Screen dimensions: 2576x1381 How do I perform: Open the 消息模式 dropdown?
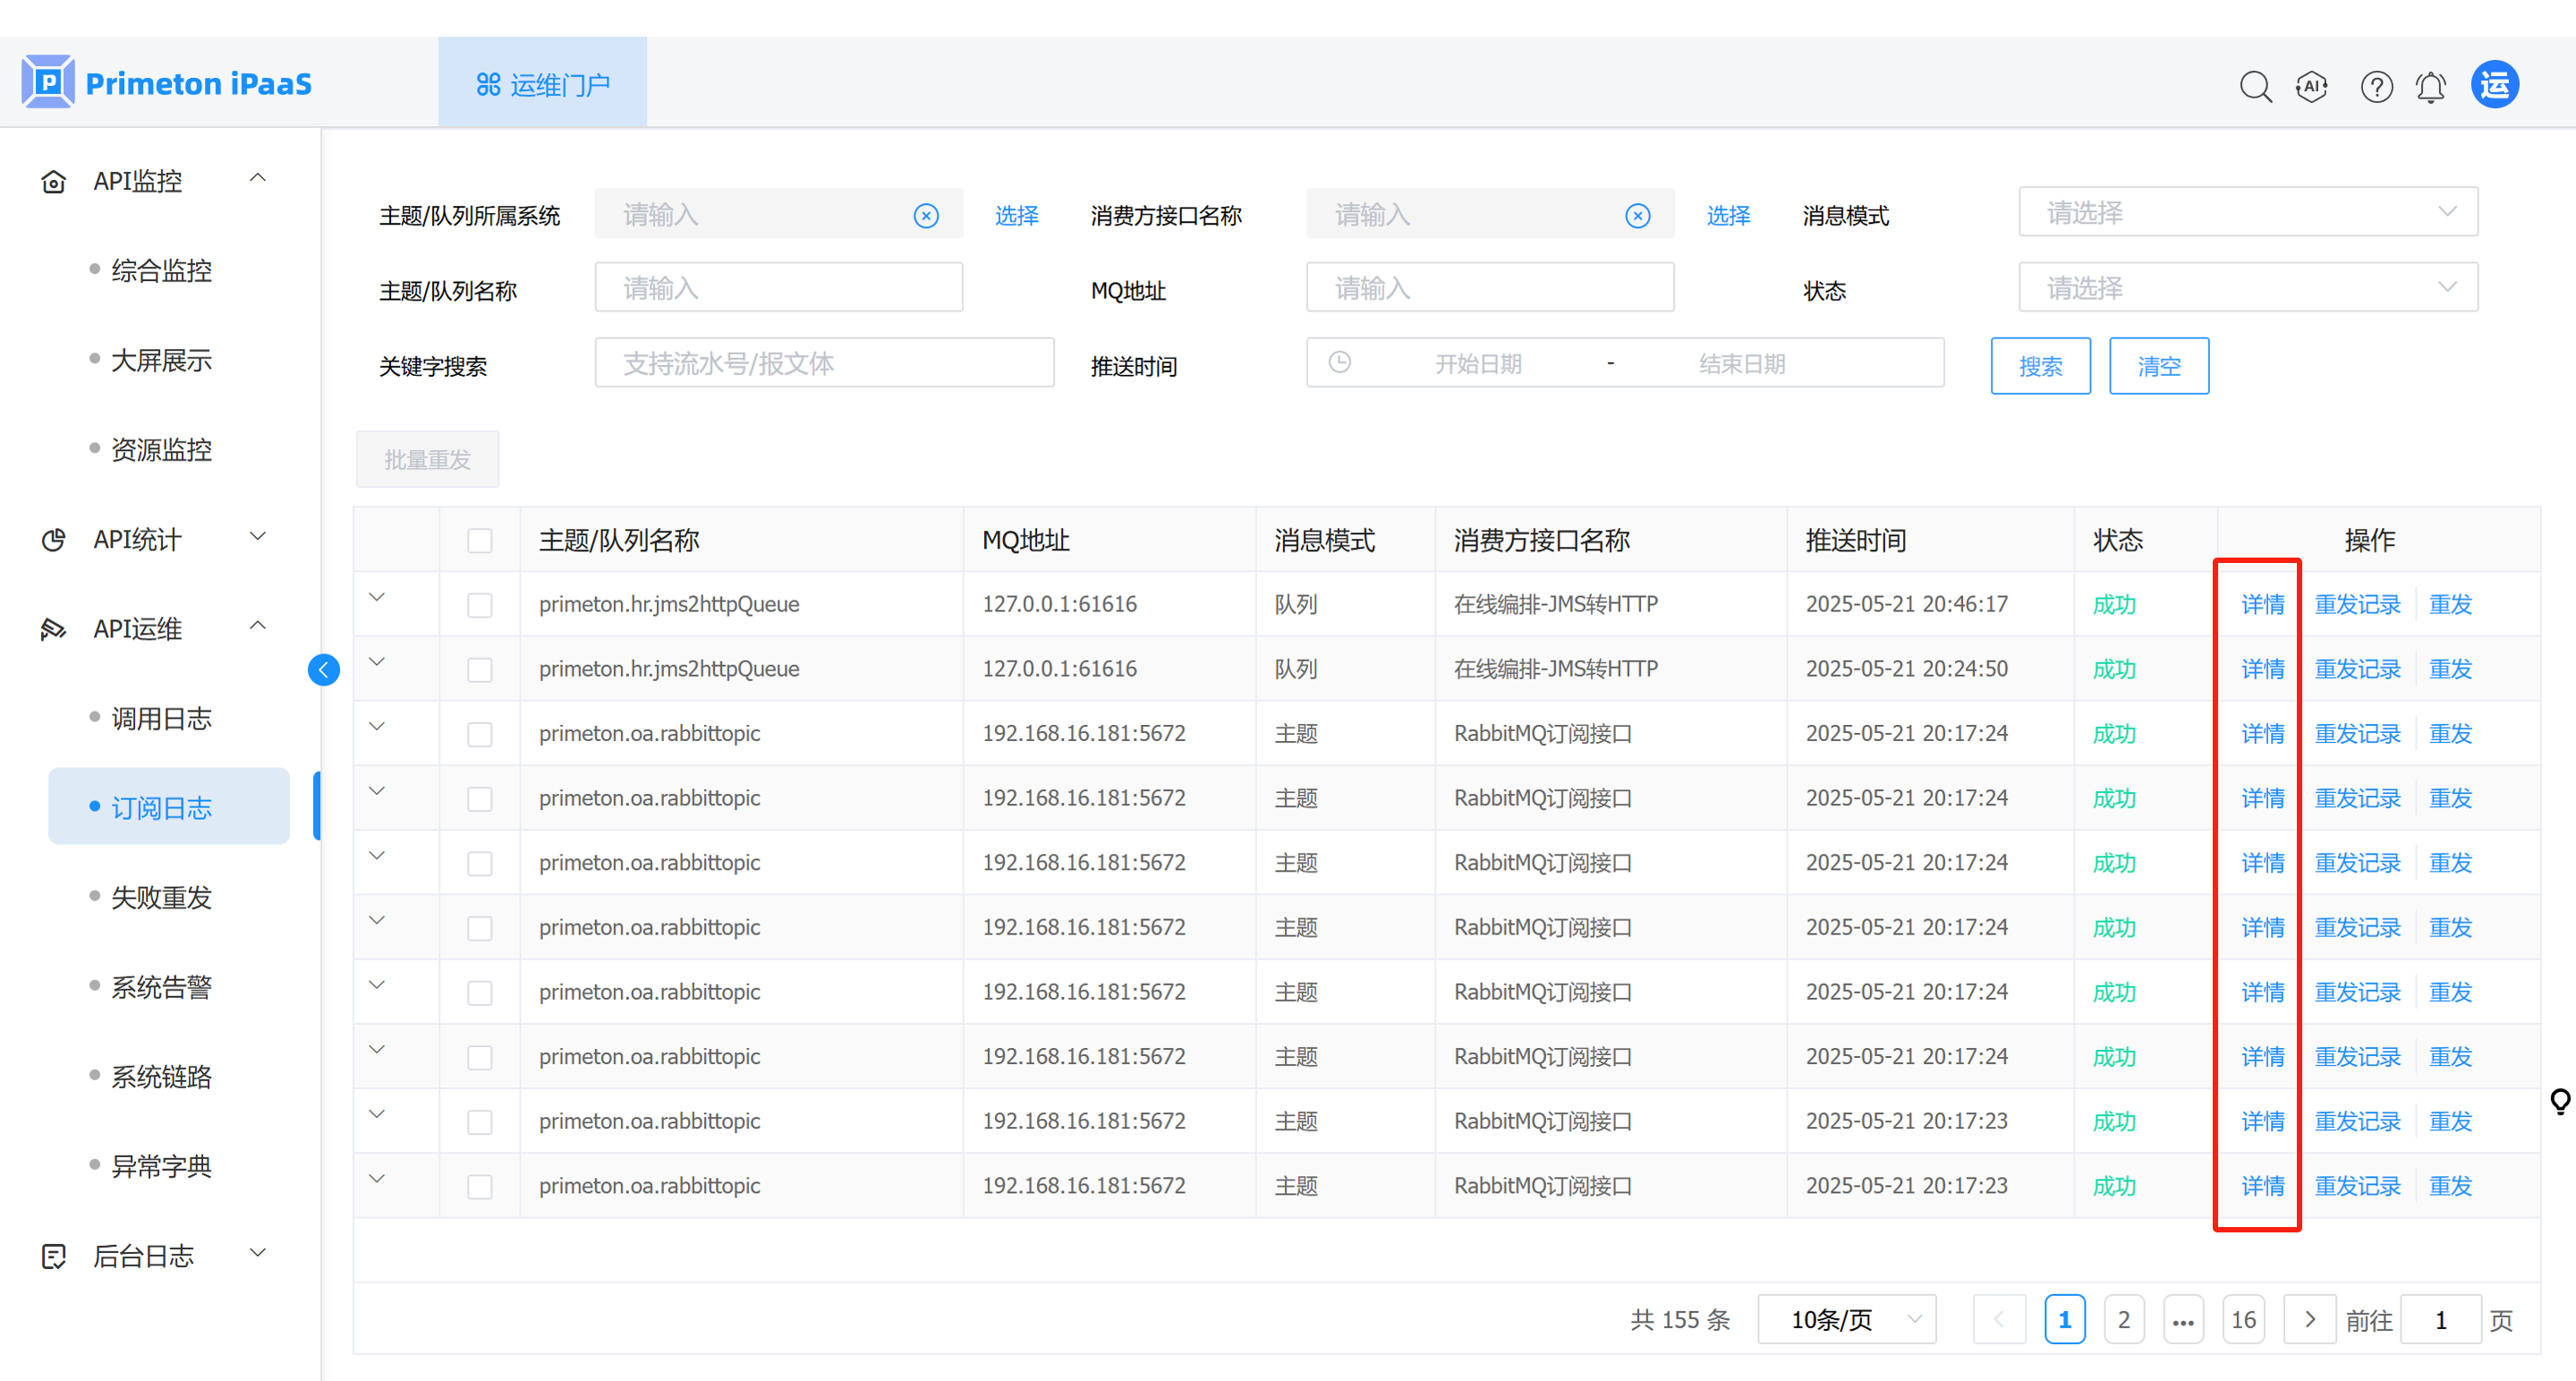[2247, 212]
